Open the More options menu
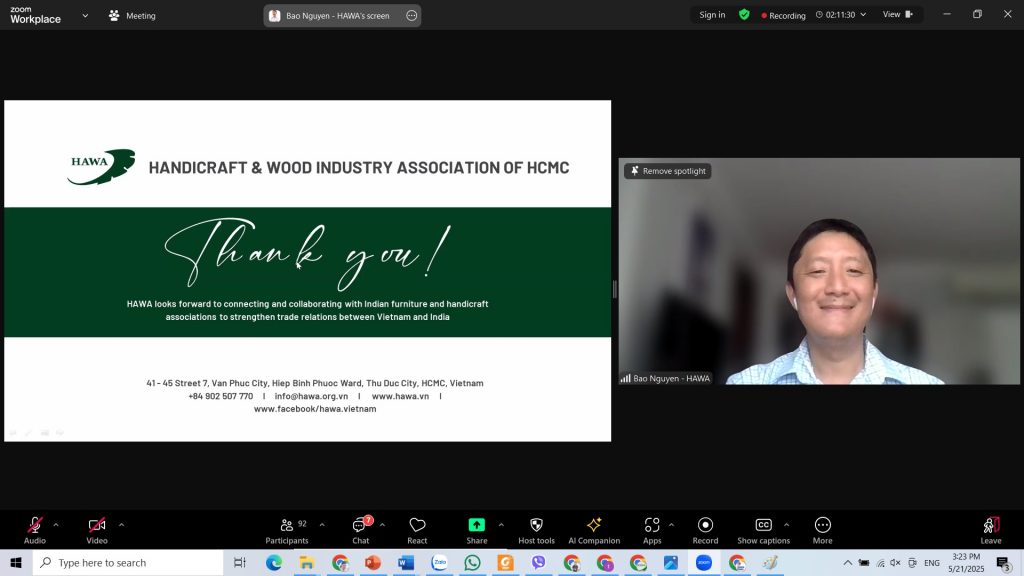This screenshot has width=1024, height=576. [x=822, y=530]
